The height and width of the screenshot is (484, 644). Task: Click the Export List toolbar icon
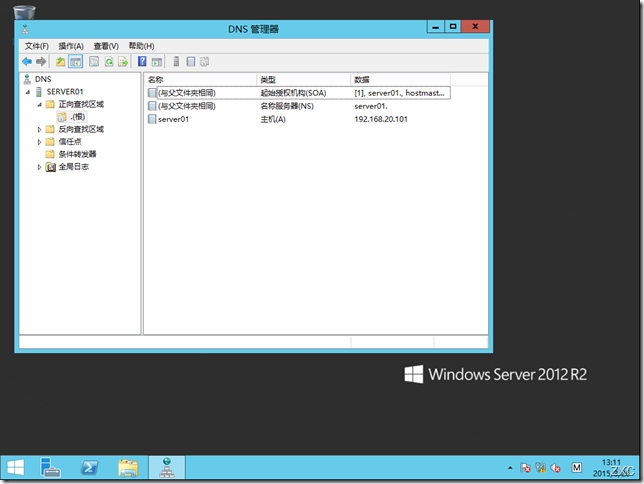click(123, 62)
